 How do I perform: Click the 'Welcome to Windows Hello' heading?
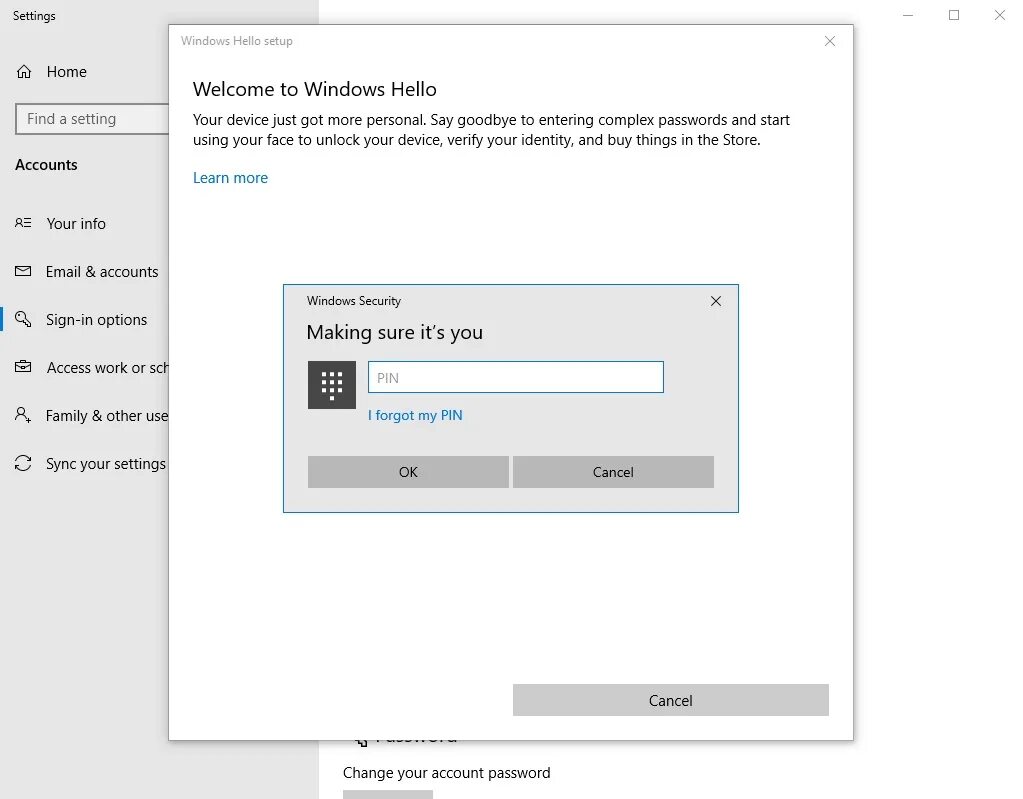pyautogui.click(x=314, y=89)
